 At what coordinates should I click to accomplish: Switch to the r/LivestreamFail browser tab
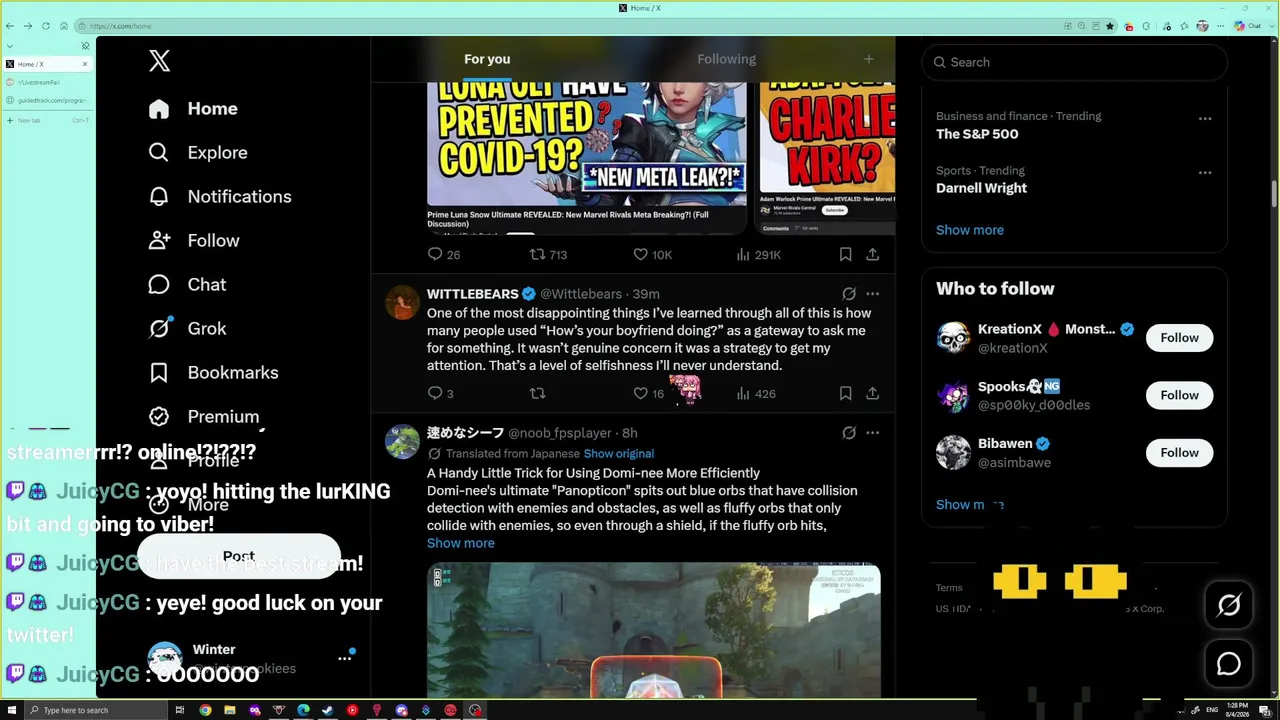click(x=48, y=82)
